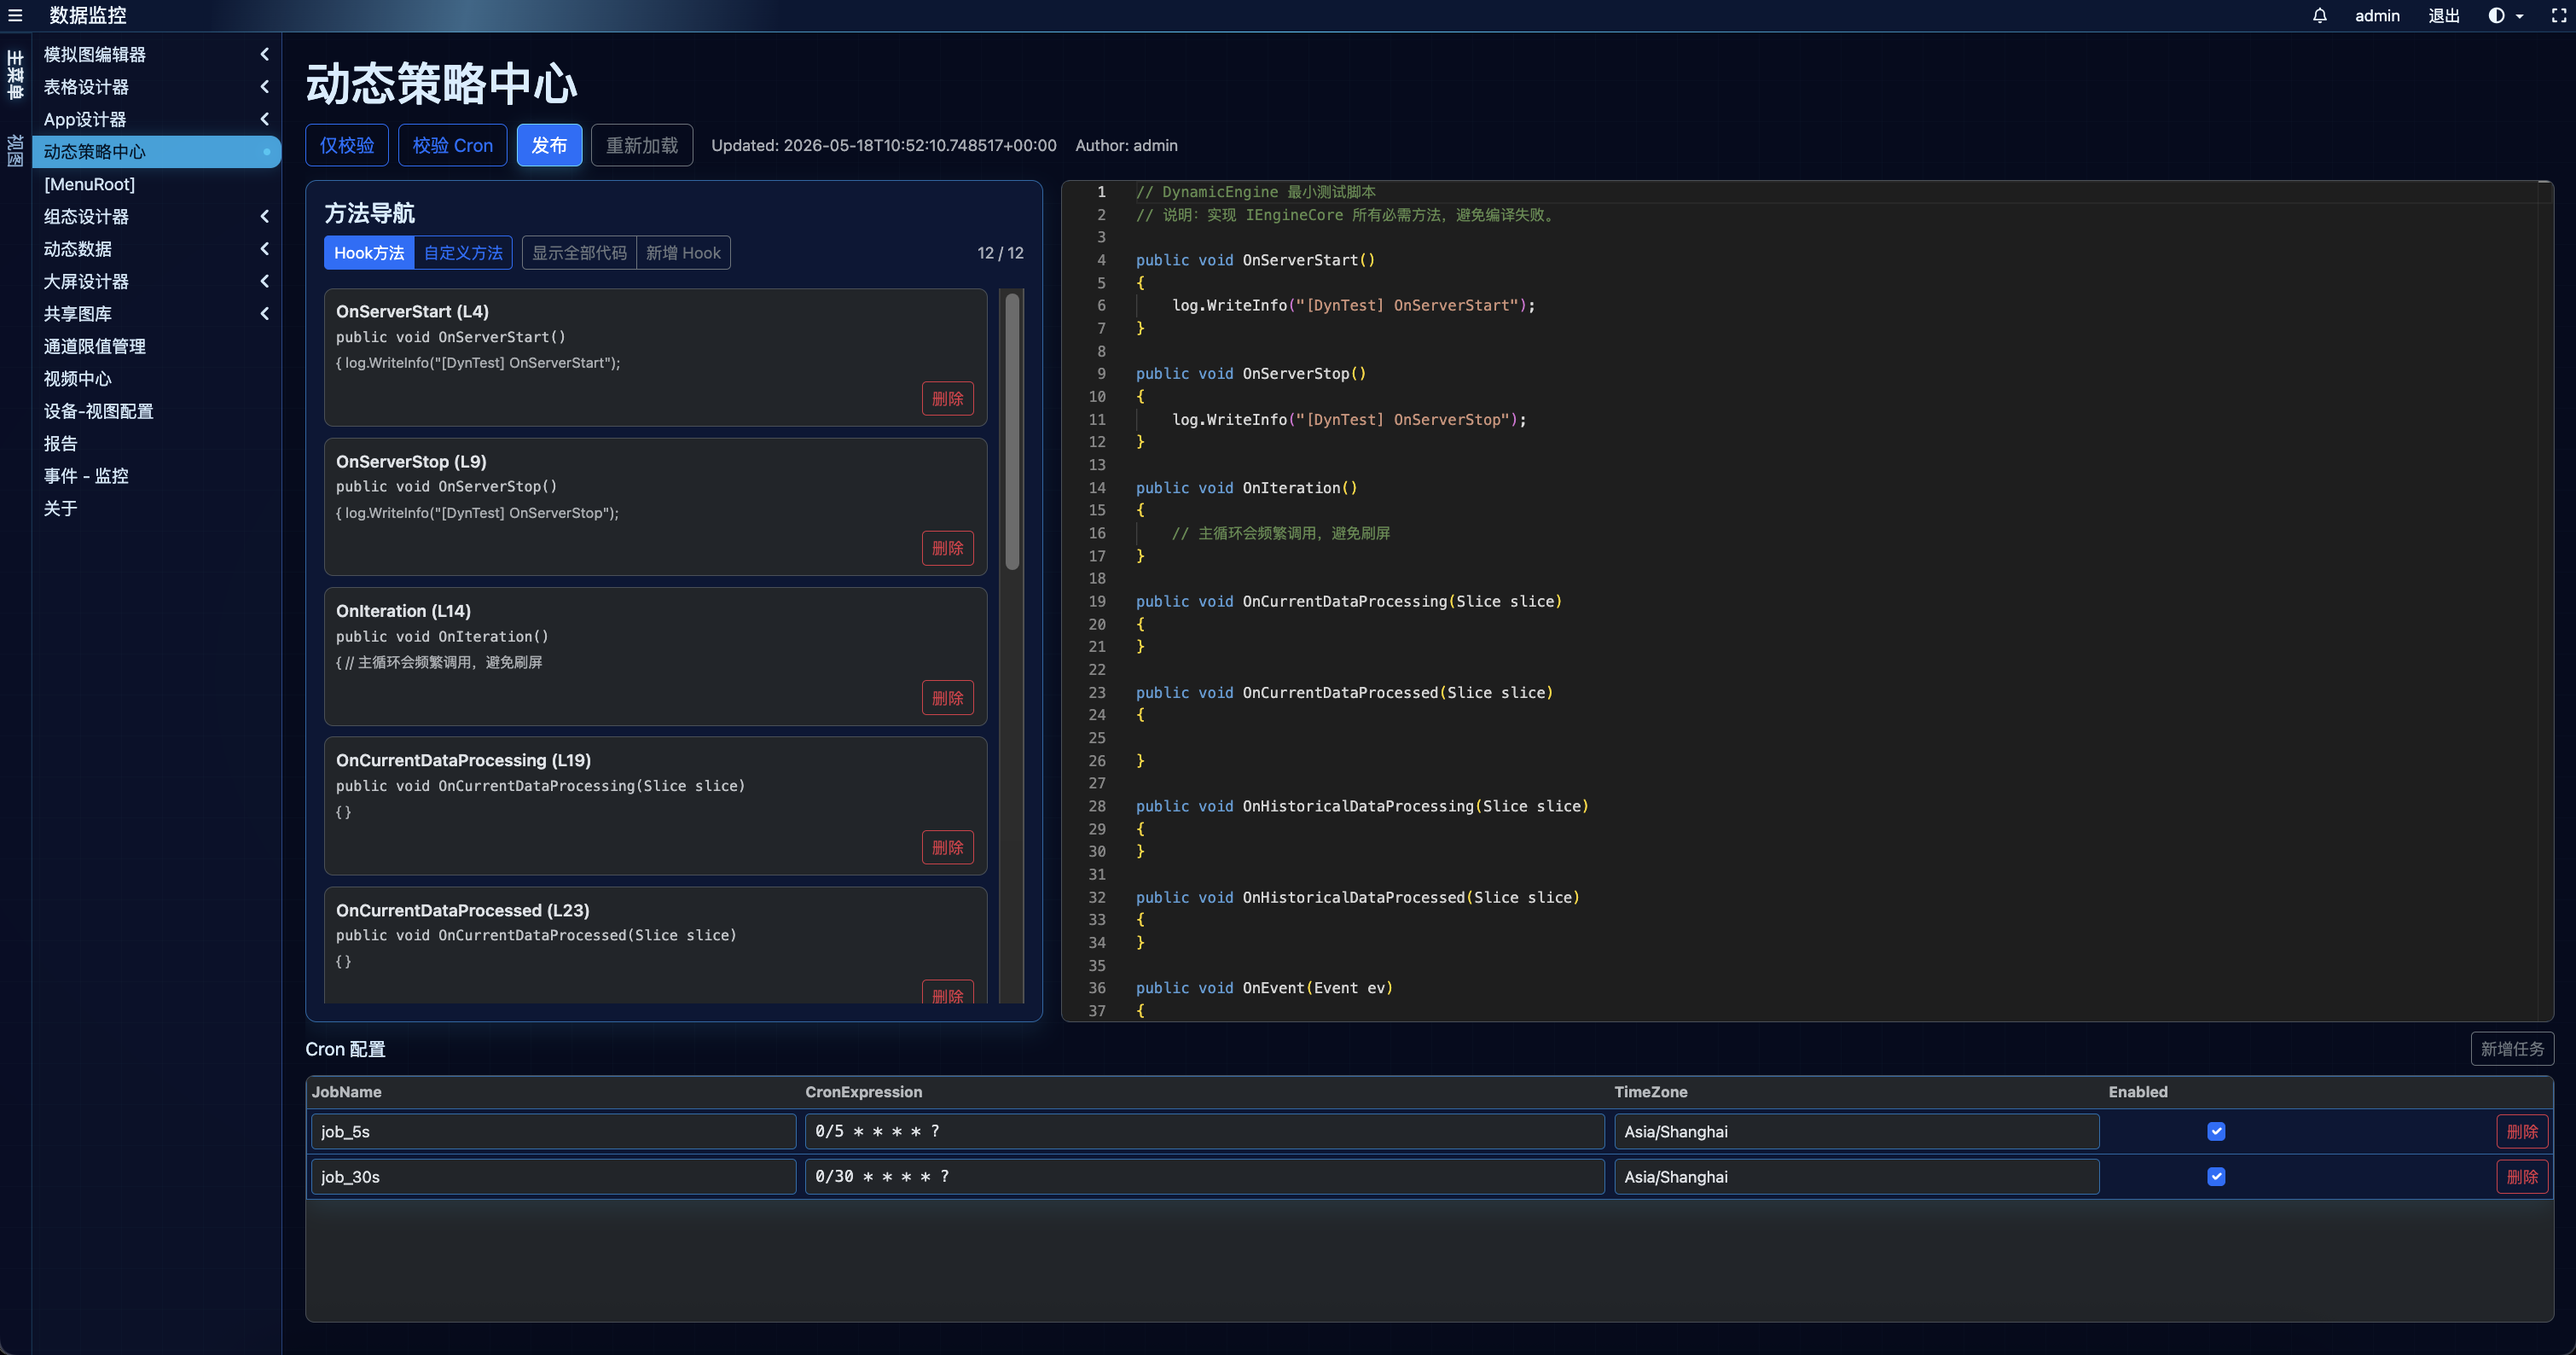Expand the 表格设计器 menu chevron

(265, 87)
